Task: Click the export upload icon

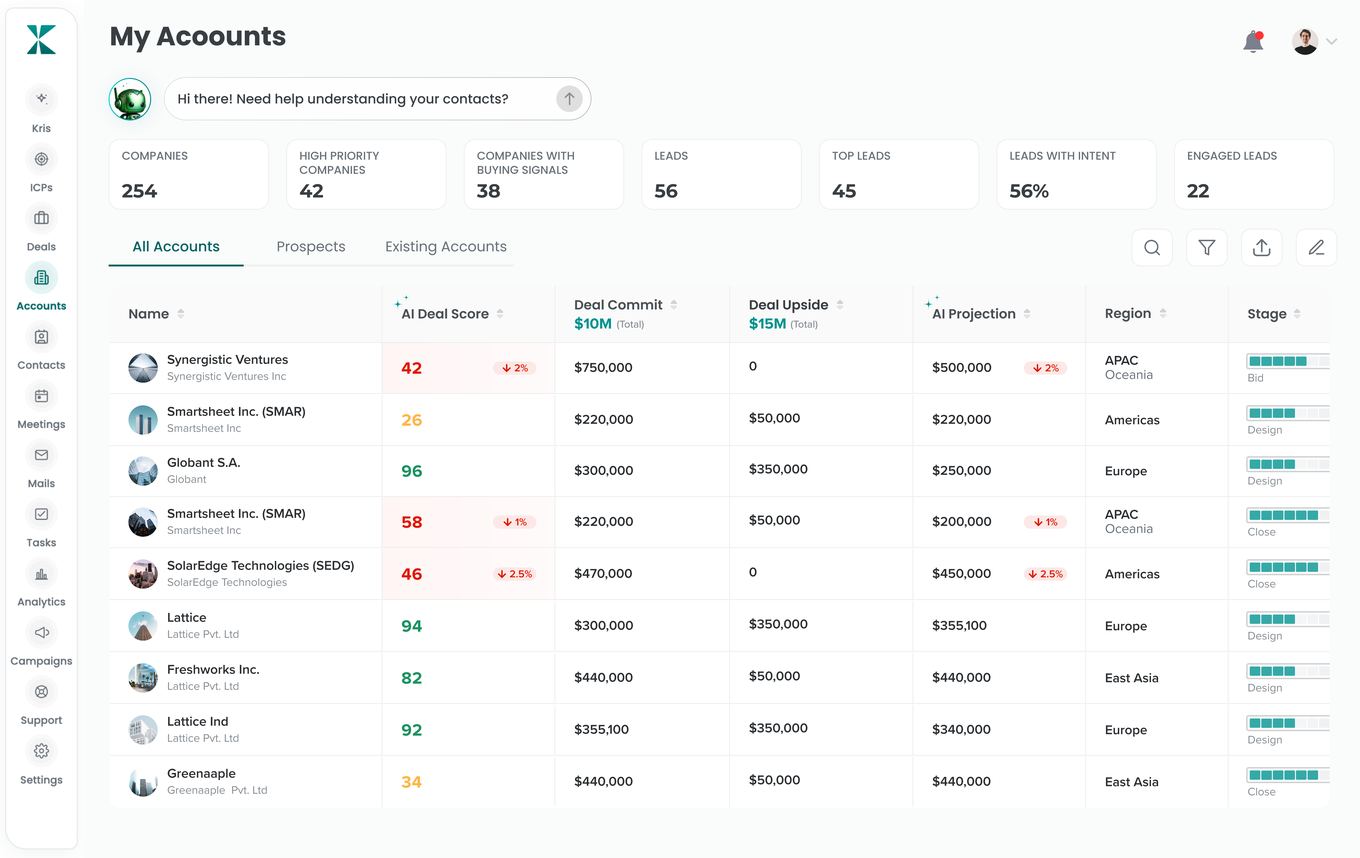Action: pyautogui.click(x=1262, y=248)
